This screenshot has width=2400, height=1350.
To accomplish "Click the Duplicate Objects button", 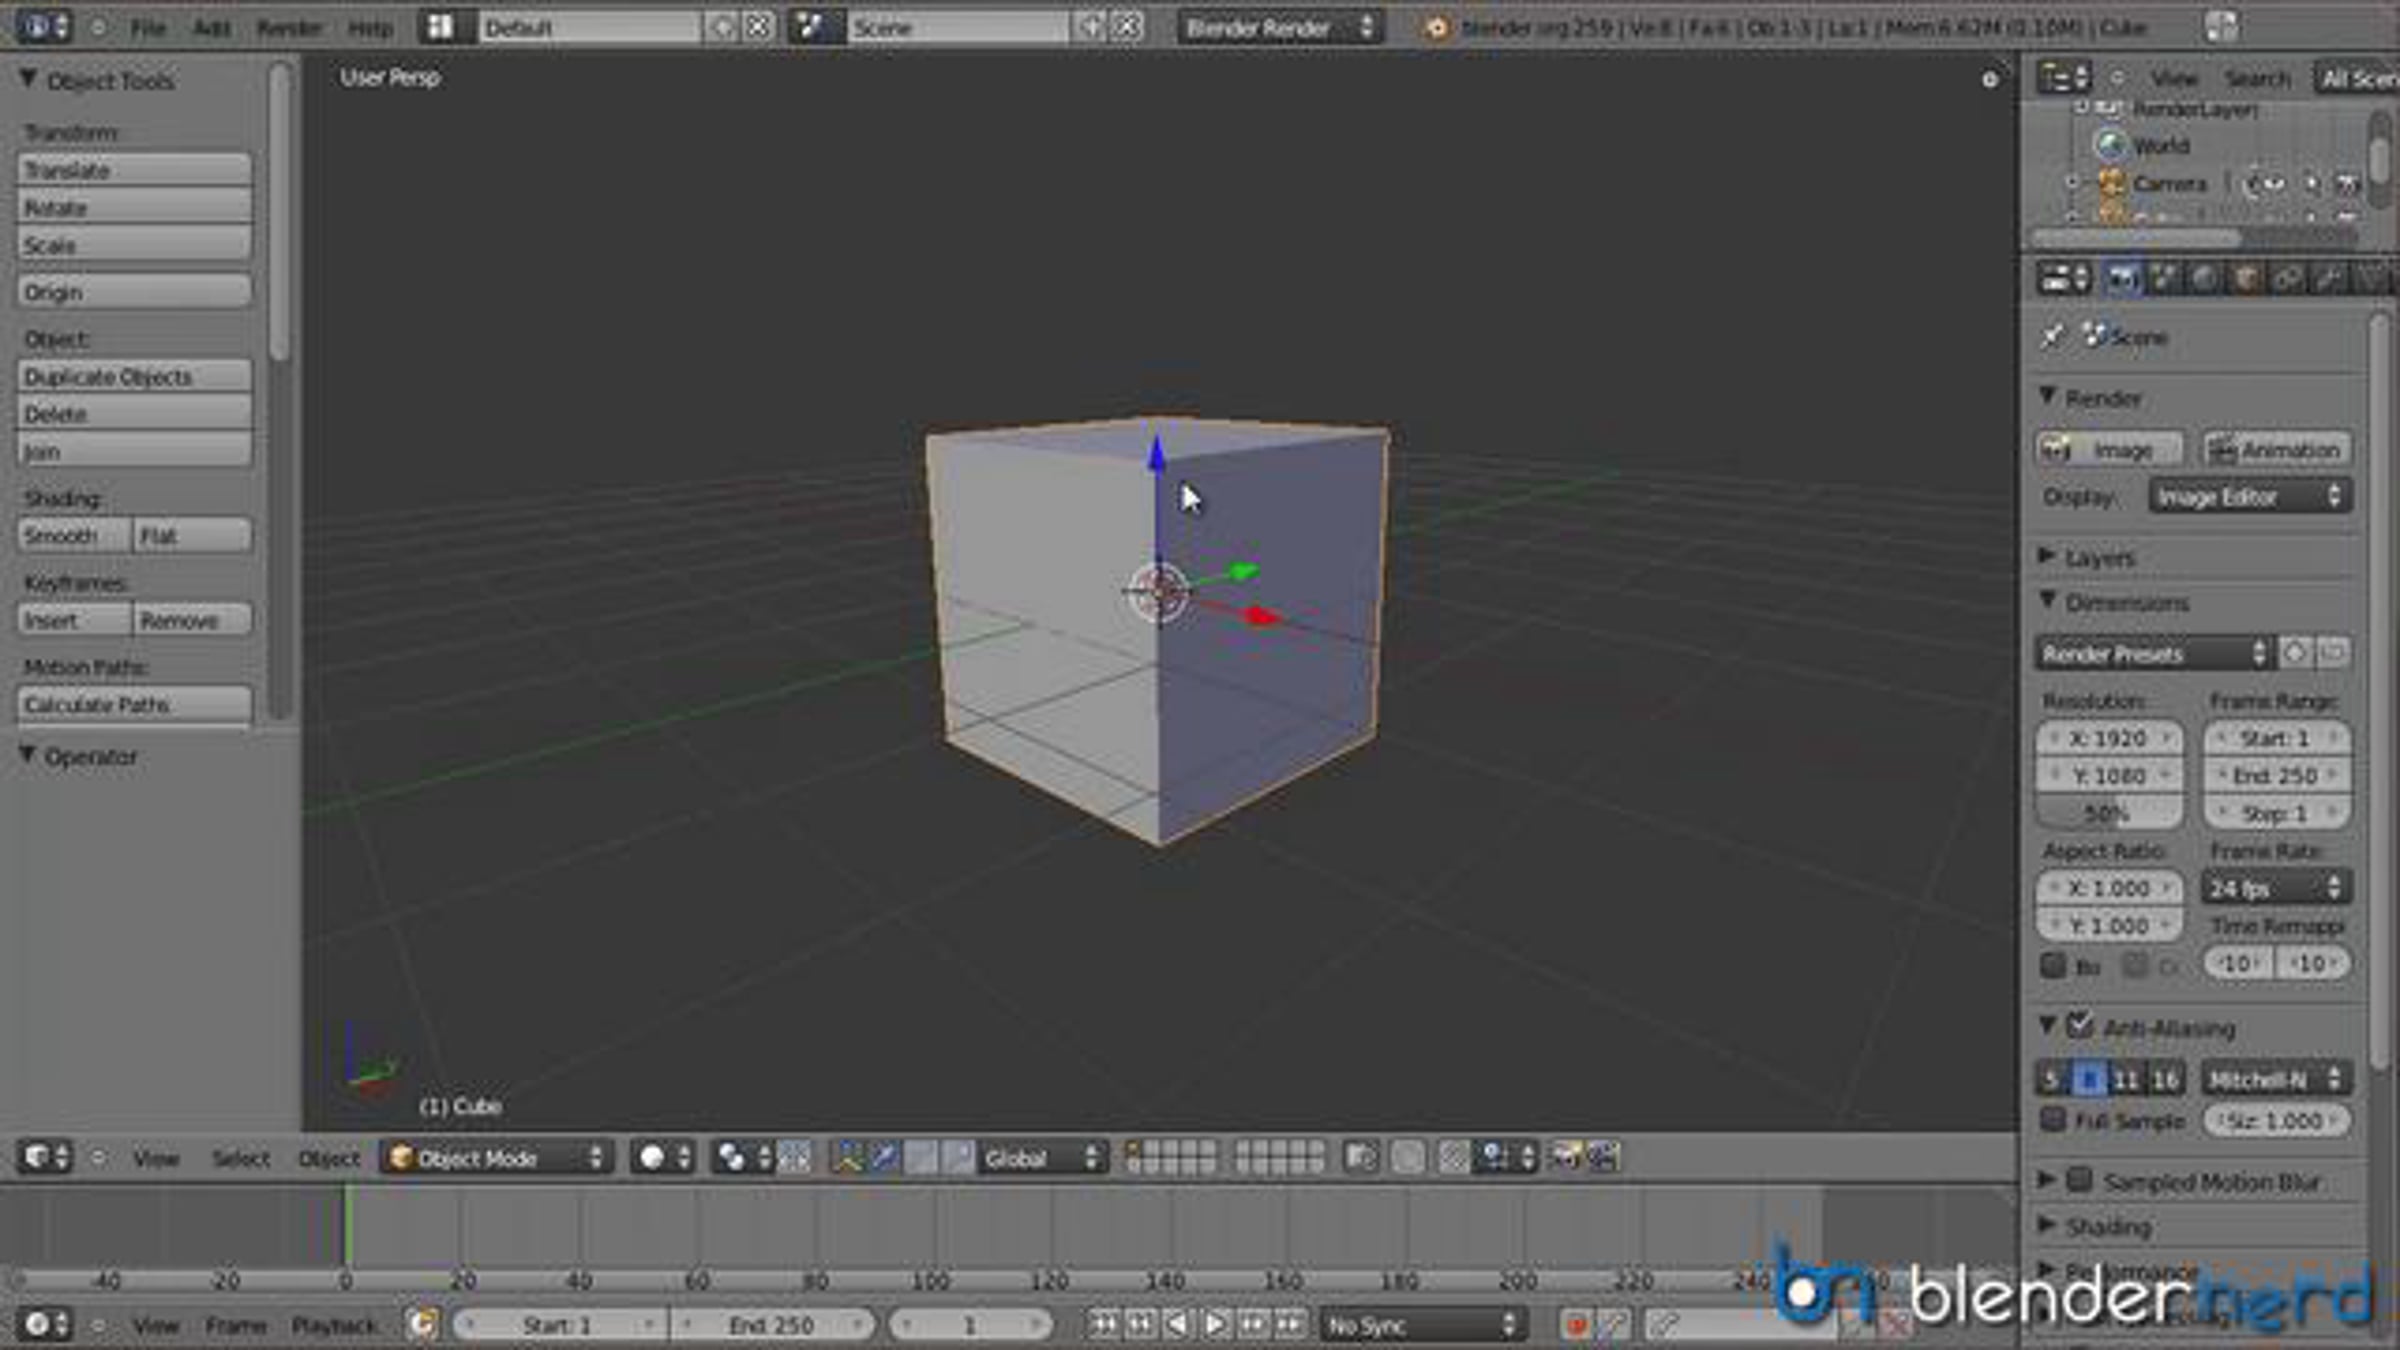I will pos(133,377).
